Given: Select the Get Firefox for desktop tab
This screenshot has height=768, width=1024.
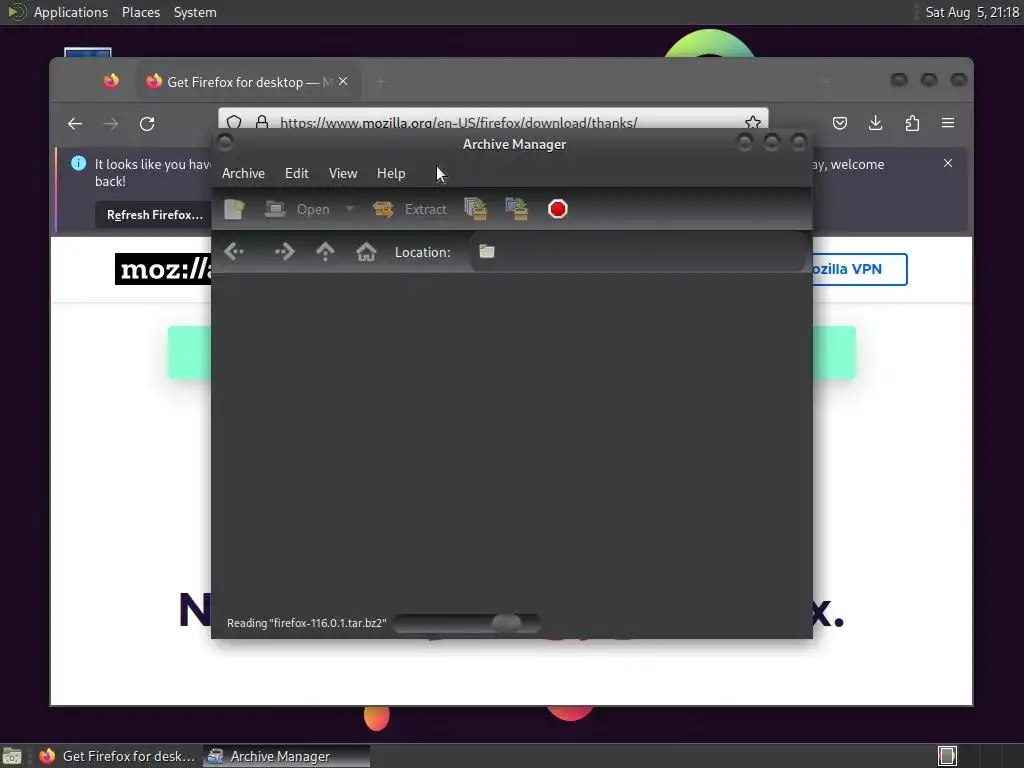Looking at the screenshot, I should coord(248,82).
